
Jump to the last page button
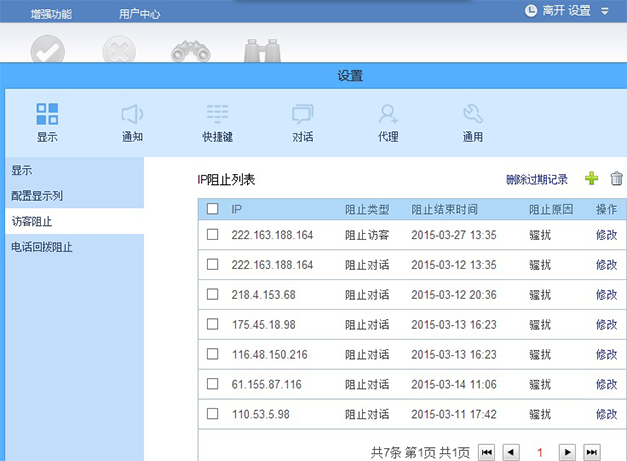591,452
